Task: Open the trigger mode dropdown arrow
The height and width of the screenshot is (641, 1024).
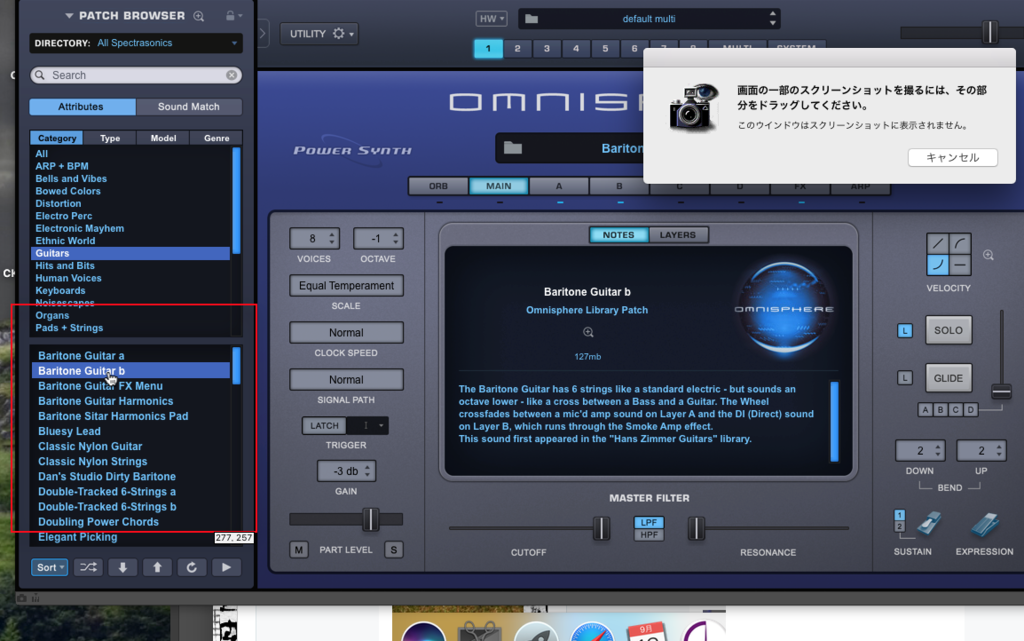Action: tap(381, 426)
